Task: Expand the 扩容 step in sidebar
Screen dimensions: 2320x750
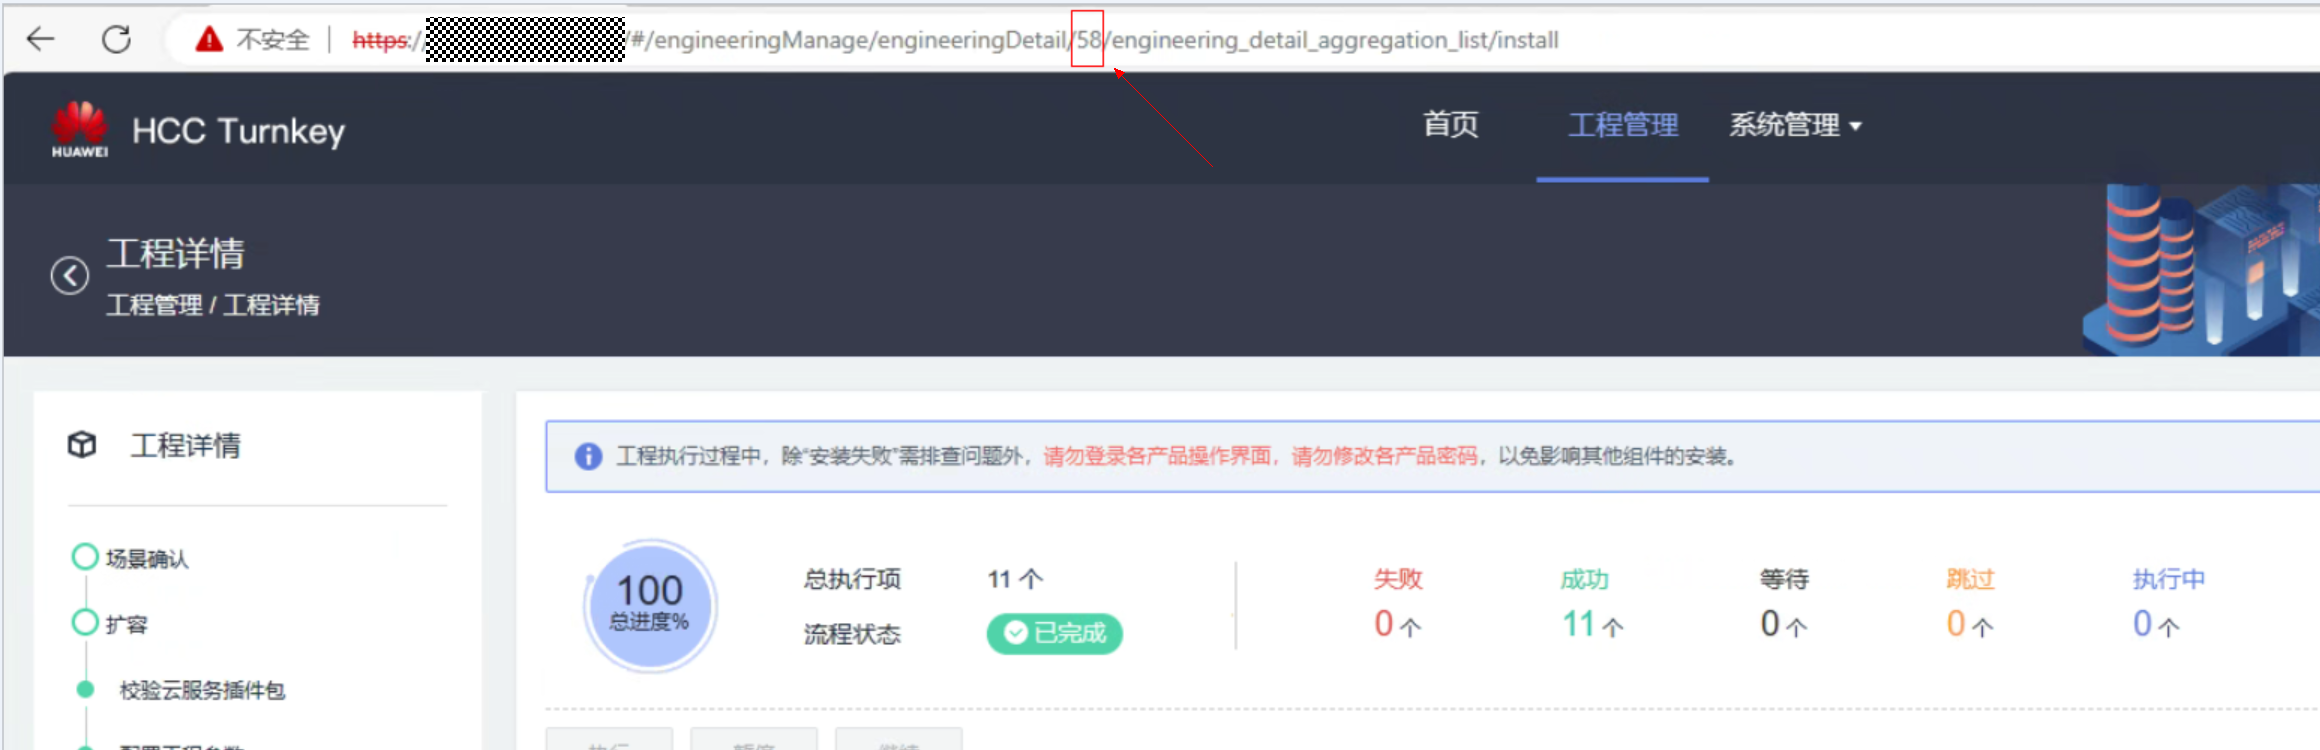Action: pos(126,624)
